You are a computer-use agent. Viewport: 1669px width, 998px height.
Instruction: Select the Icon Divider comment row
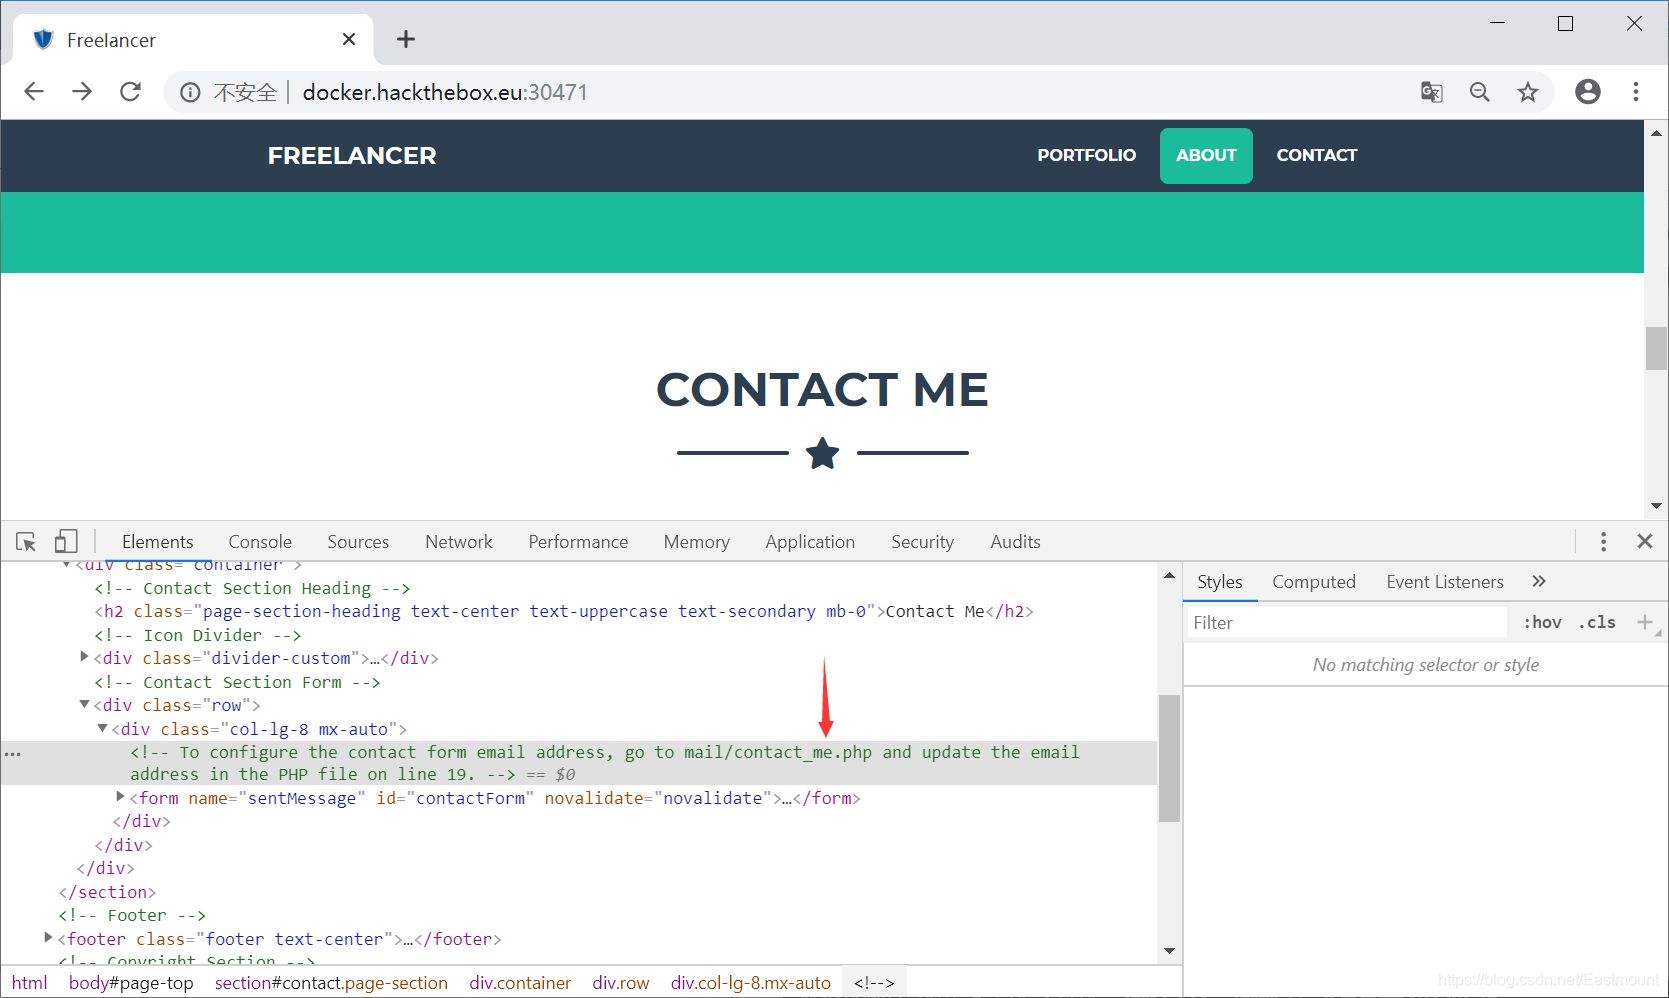pyautogui.click(x=197, y=635)
